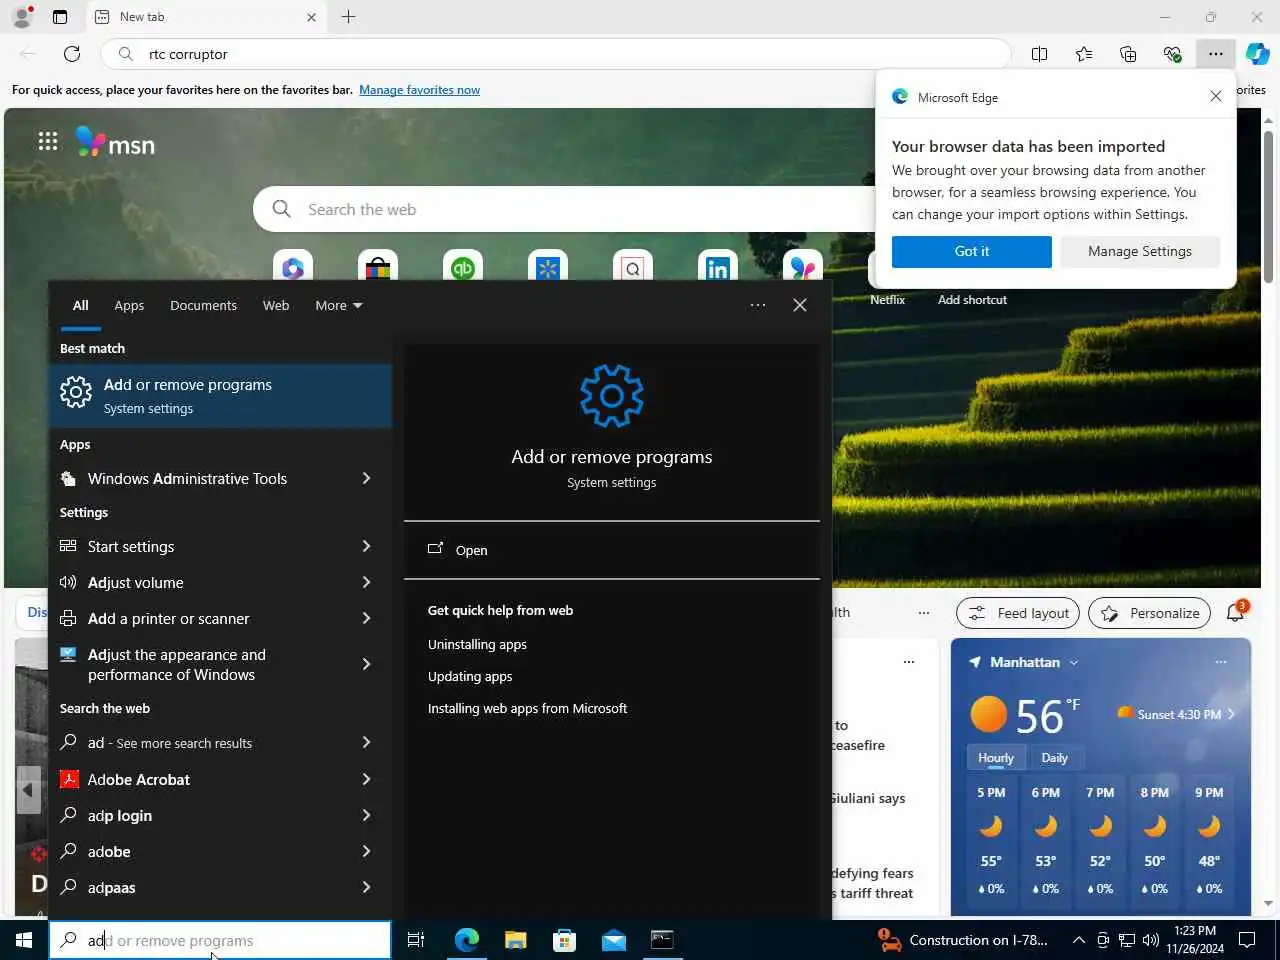1280x960 pixels.
Task: Open the MSN app launcher grid
Action: [x=47, y=141]
